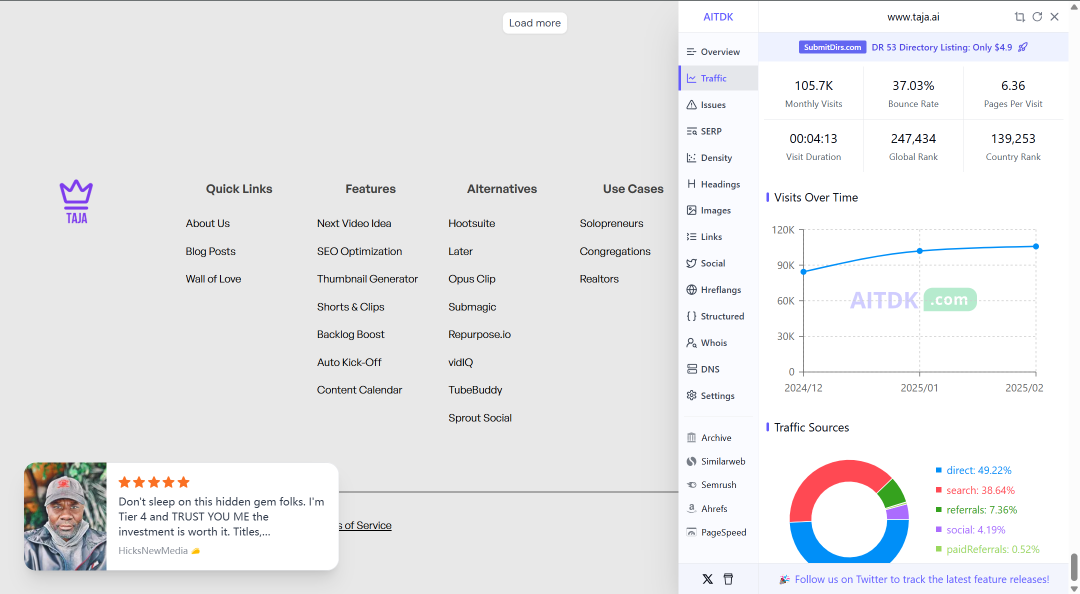Open the Blog Posts footer link
Image resolution: width=1080 pixels, height=594 pixels.
[210, 252]
